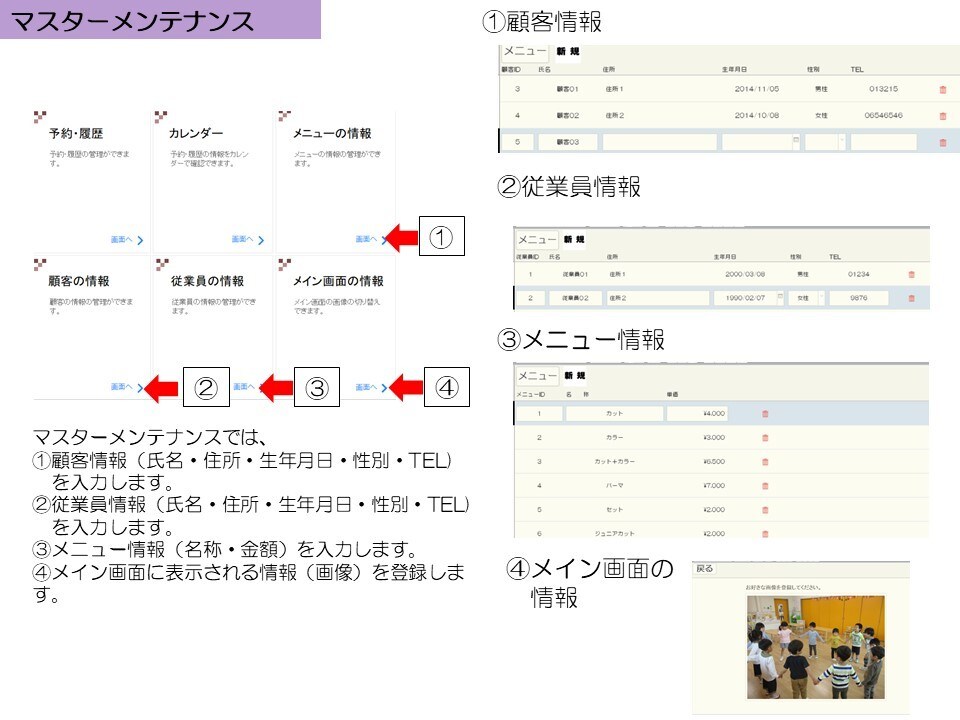Click customer ID field showing 5

pyautogui.click(x=517, y=142)
